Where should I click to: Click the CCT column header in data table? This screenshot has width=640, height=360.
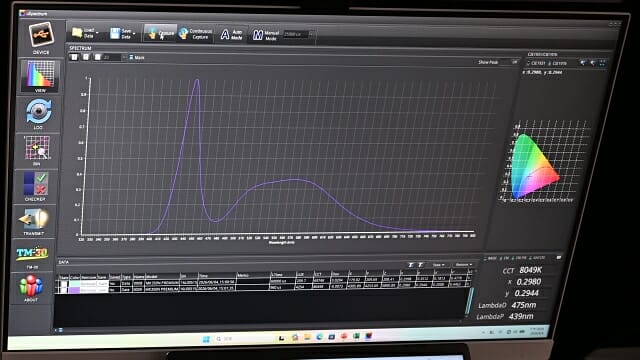point(321,274)
